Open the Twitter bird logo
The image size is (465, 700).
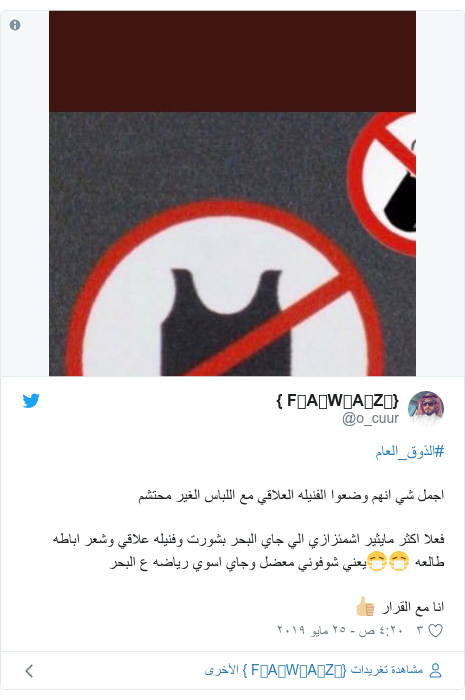[x=31, y=400]
